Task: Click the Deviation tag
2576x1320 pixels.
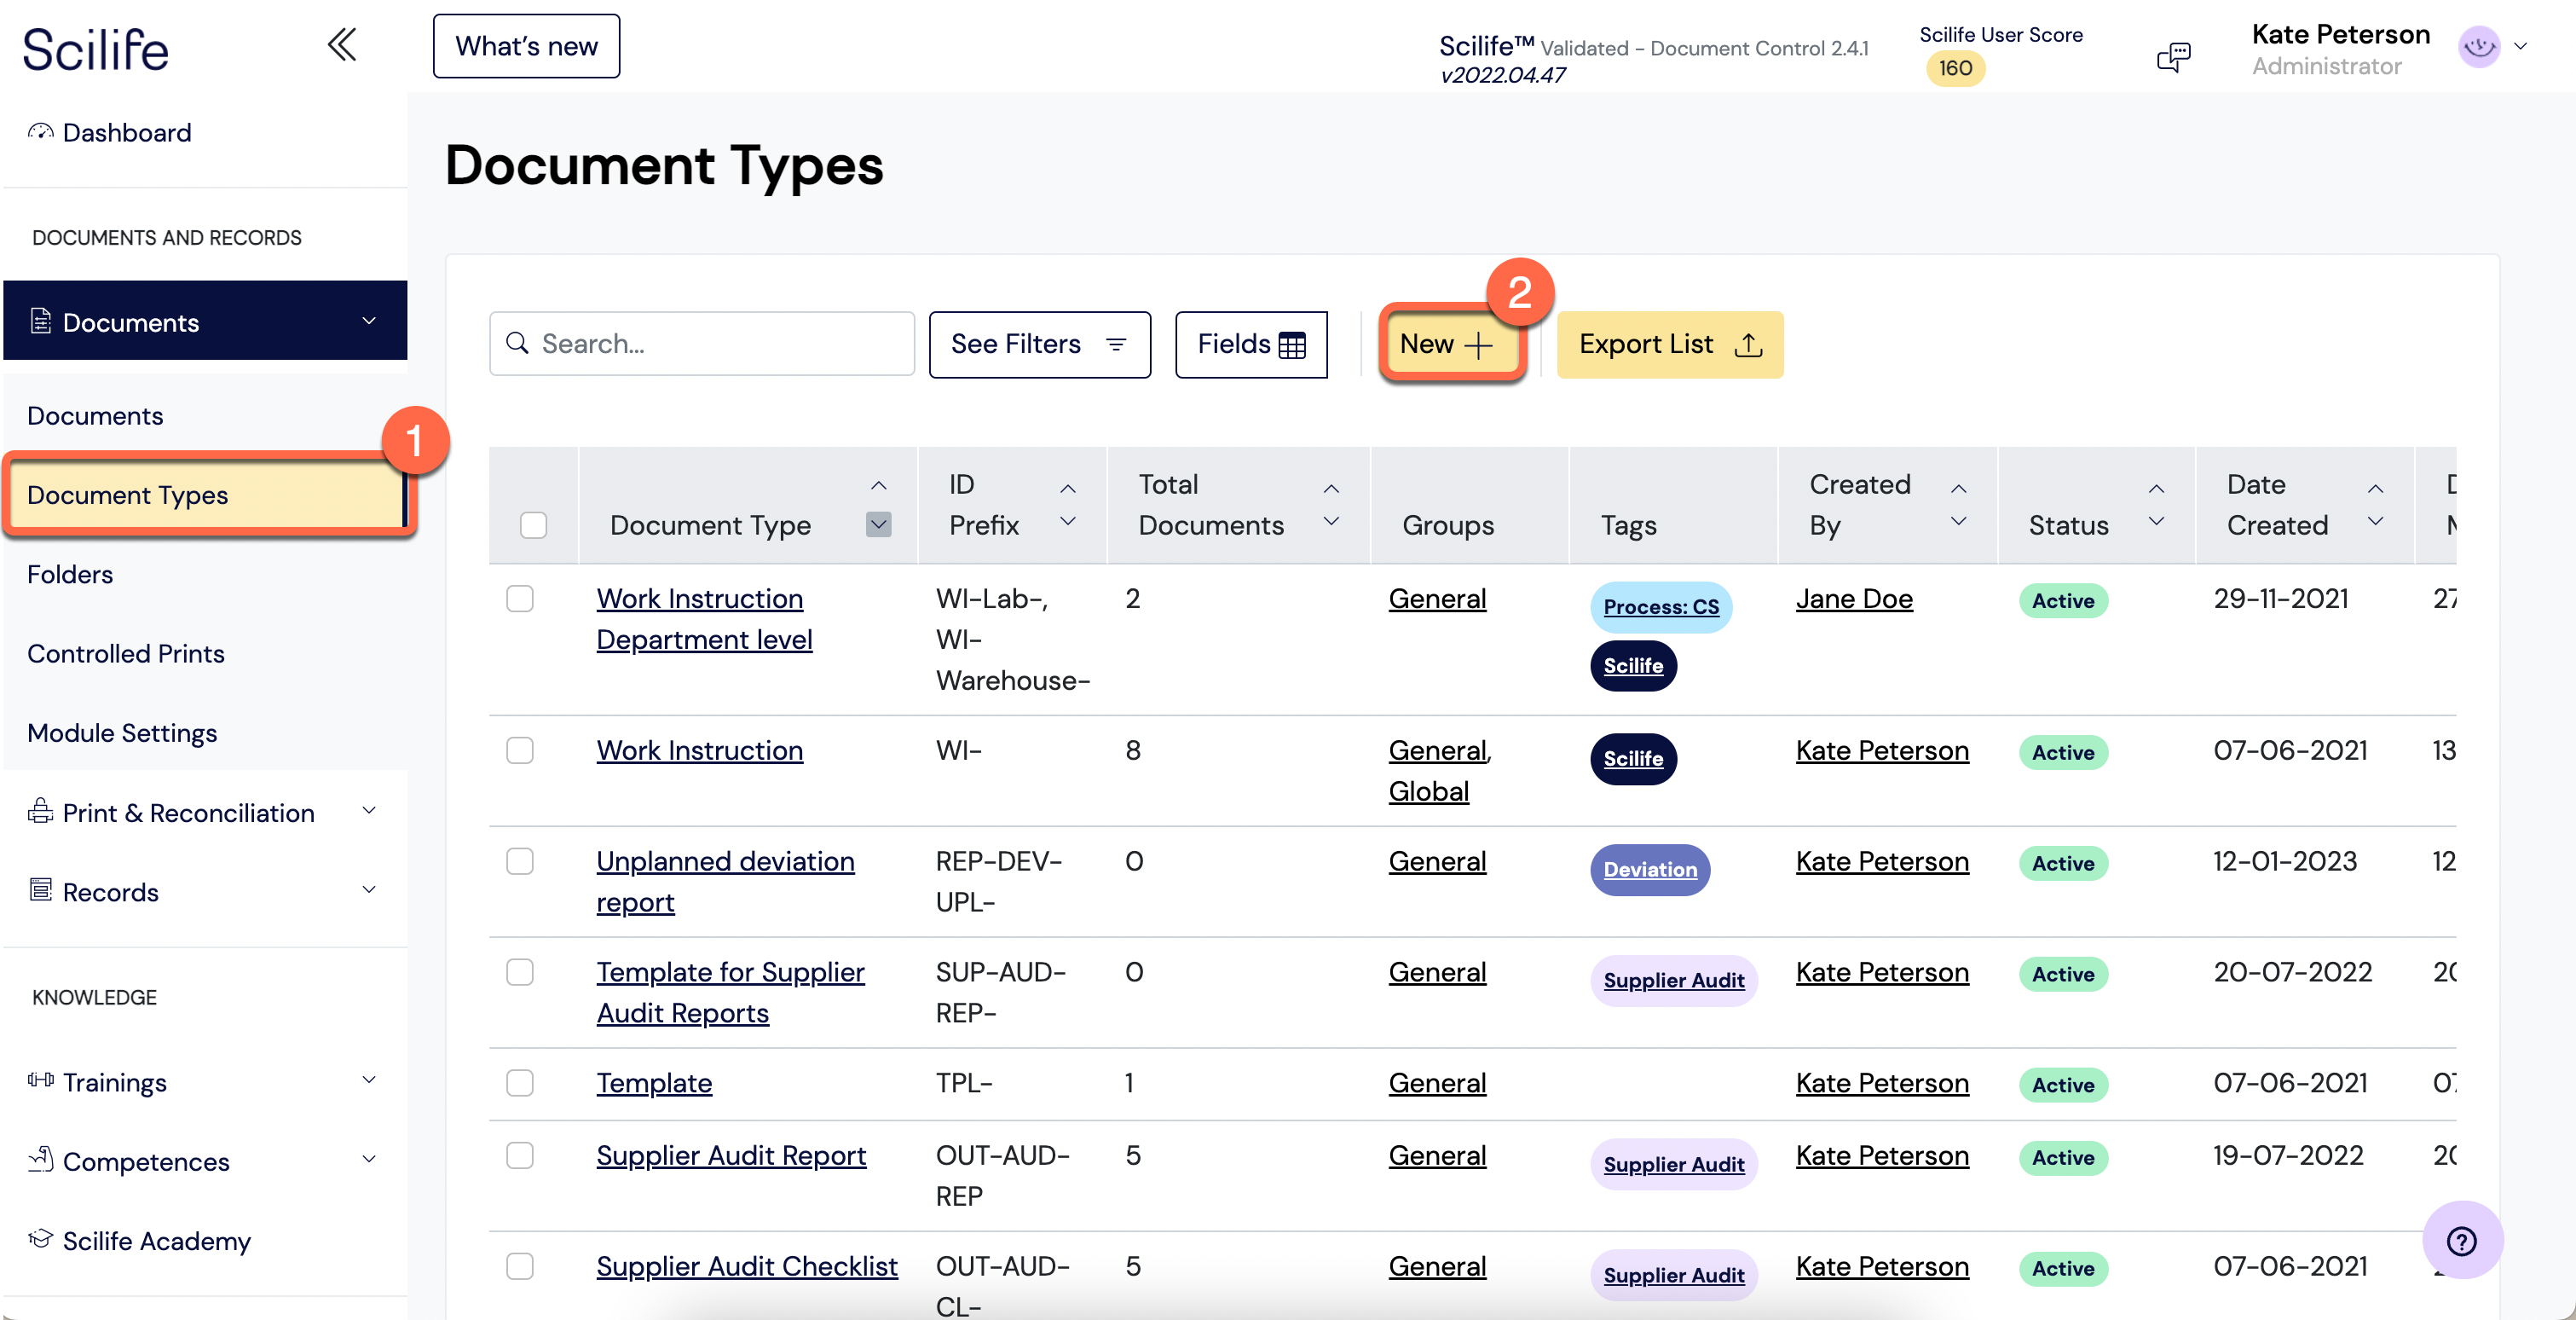Action: [1650, 870]
